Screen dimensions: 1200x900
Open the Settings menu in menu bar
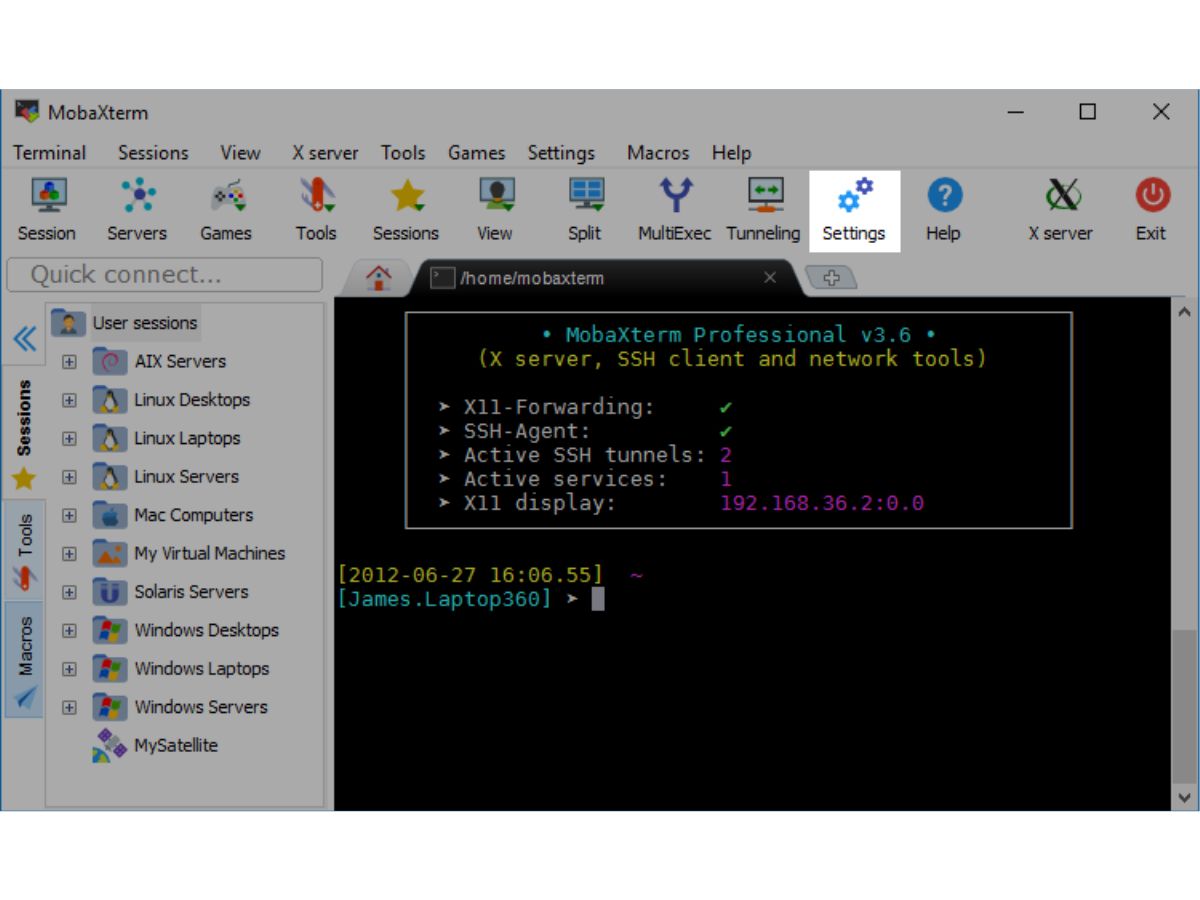[x=561, y=153]
